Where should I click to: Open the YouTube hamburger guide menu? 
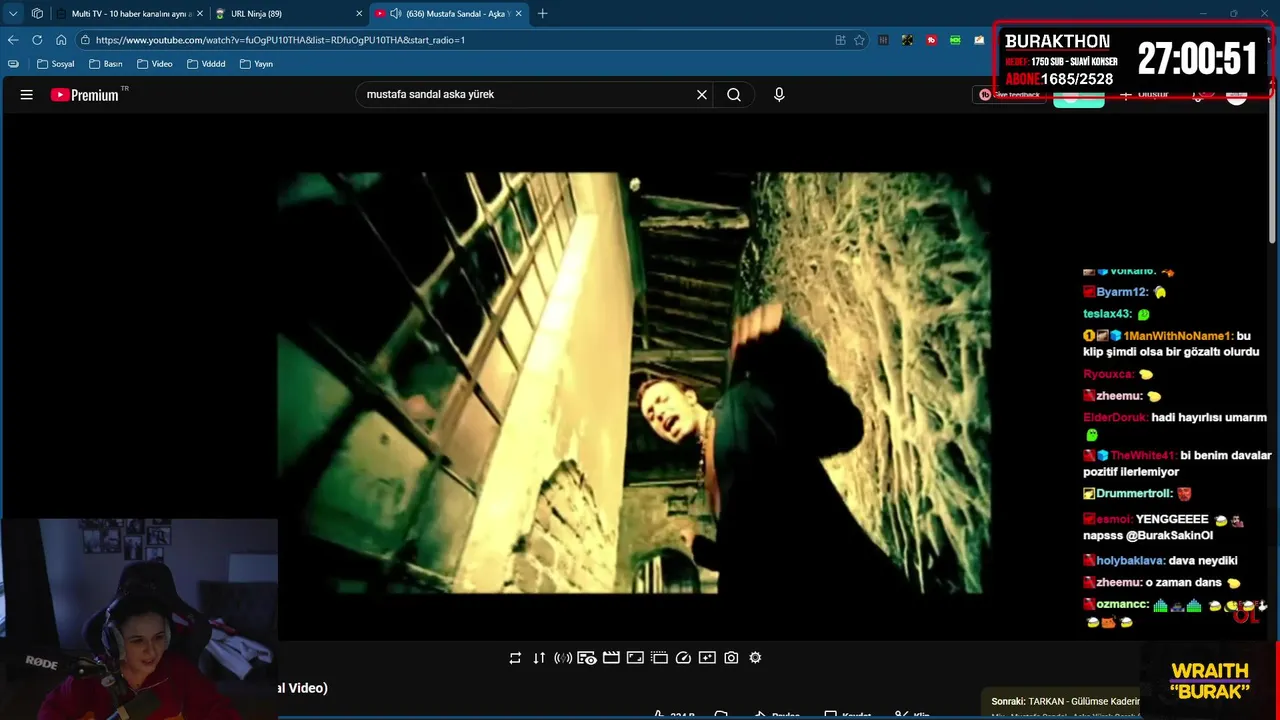pyautogui.click(x=27, y=95)
